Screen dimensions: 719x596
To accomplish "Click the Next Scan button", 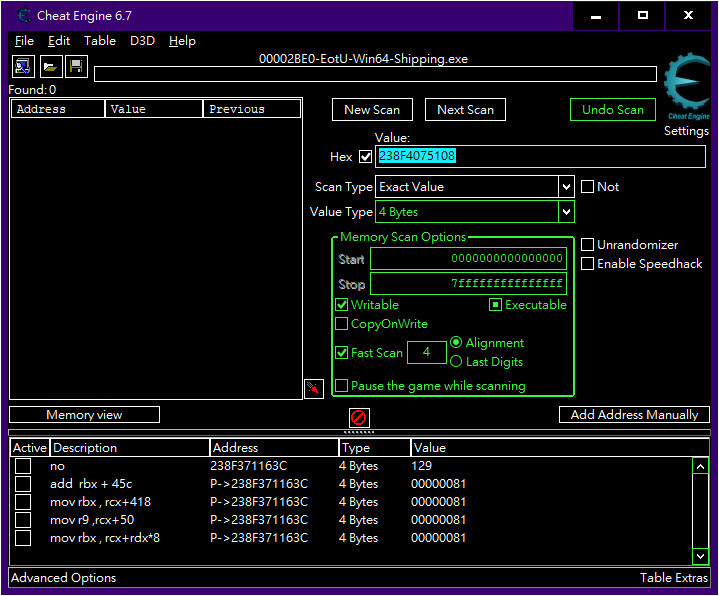I will pos(465,110).
